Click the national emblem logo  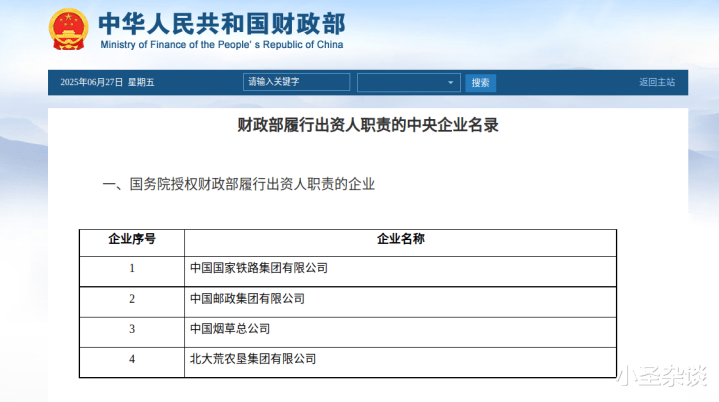68,29
